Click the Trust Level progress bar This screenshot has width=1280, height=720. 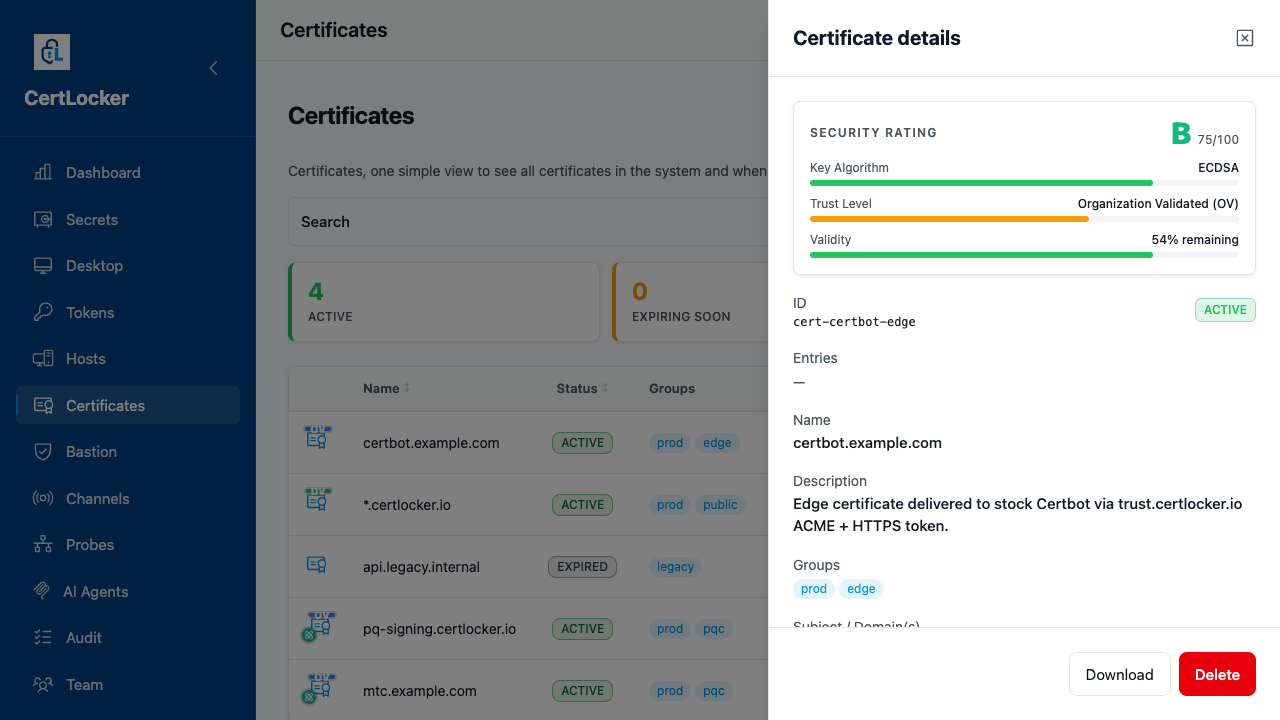pos(1024,219)
